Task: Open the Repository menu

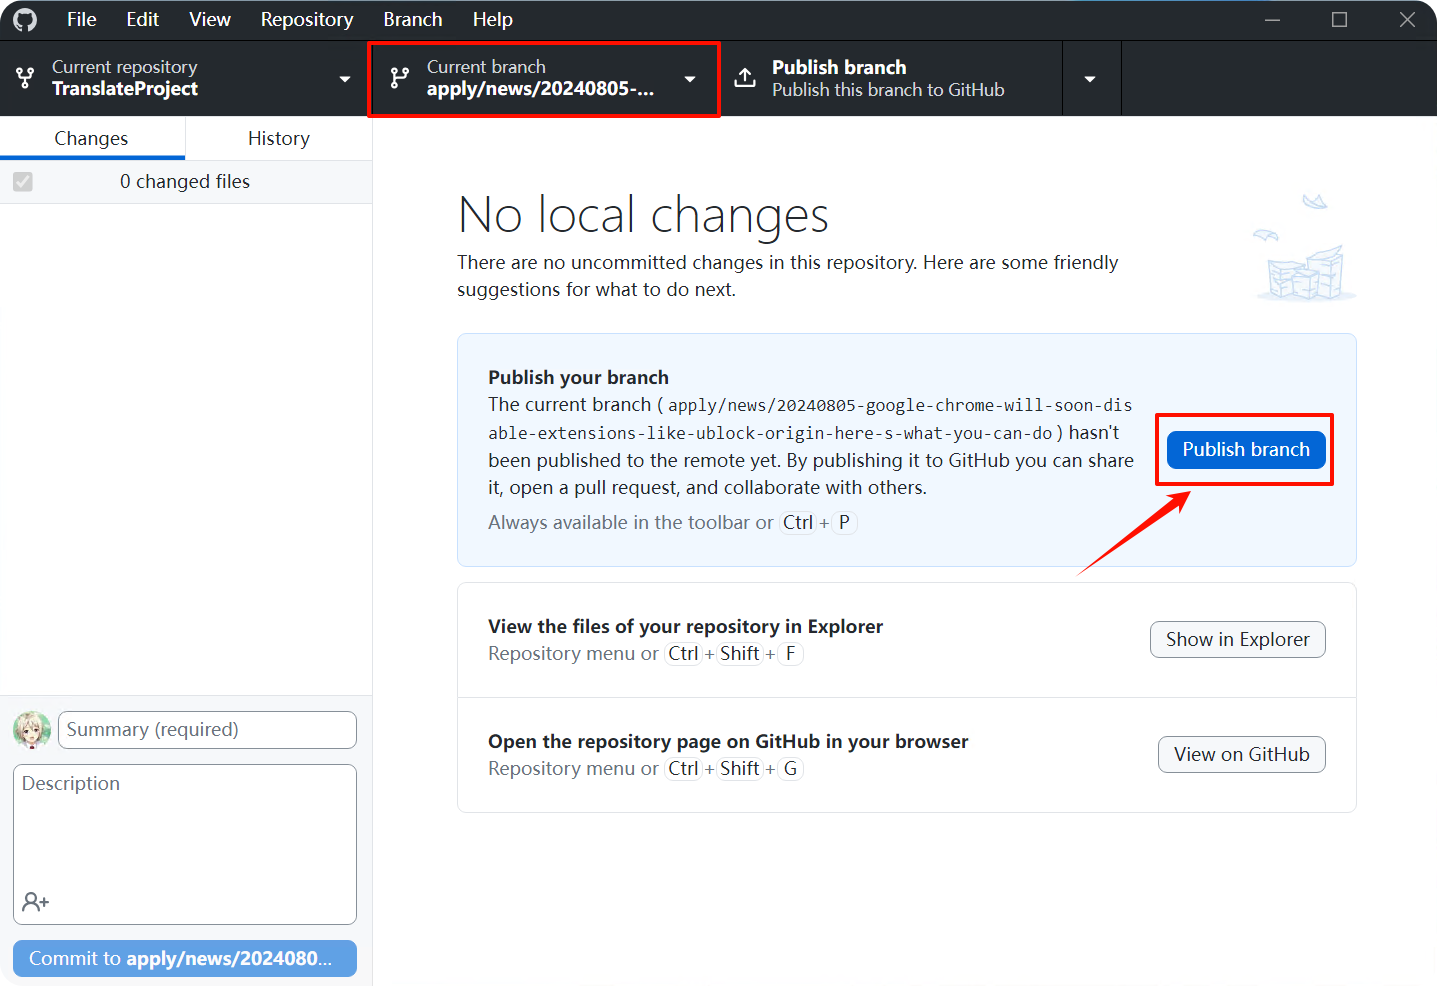Action: [x=307, y=19]
